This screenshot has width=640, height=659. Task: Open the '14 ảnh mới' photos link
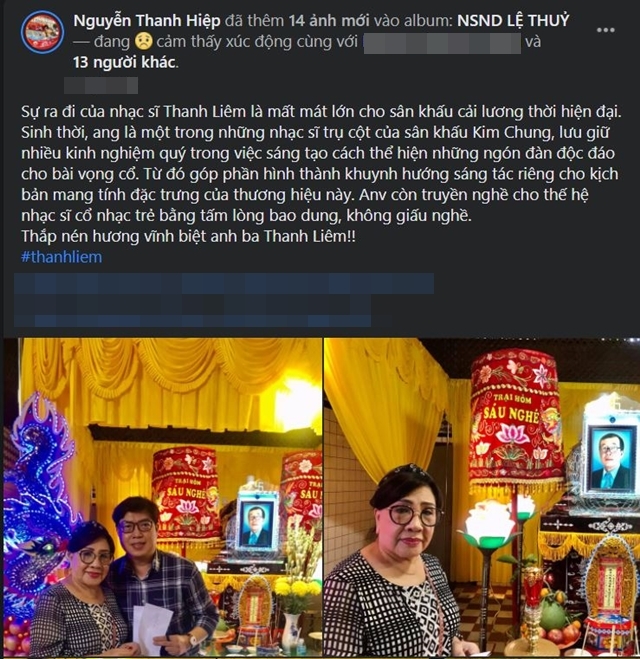pos(329,21)
